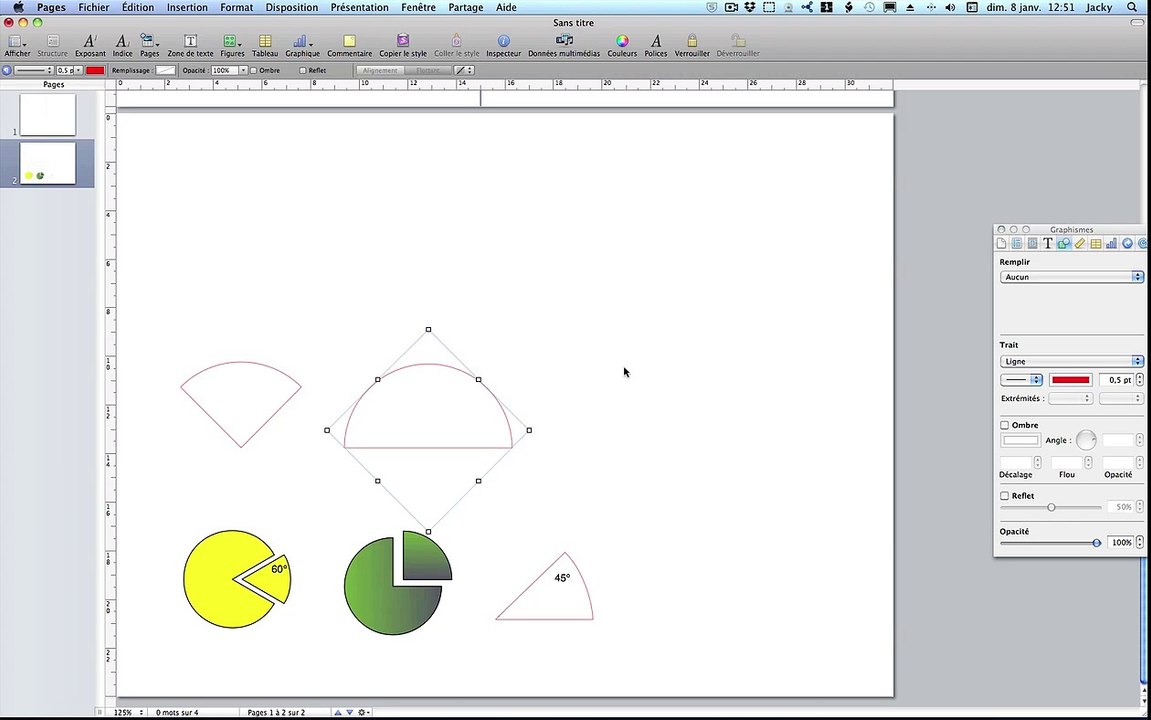Open line style dropdown in inspector
Screen dimensions: 1151x720
[x=1021, y=379]
